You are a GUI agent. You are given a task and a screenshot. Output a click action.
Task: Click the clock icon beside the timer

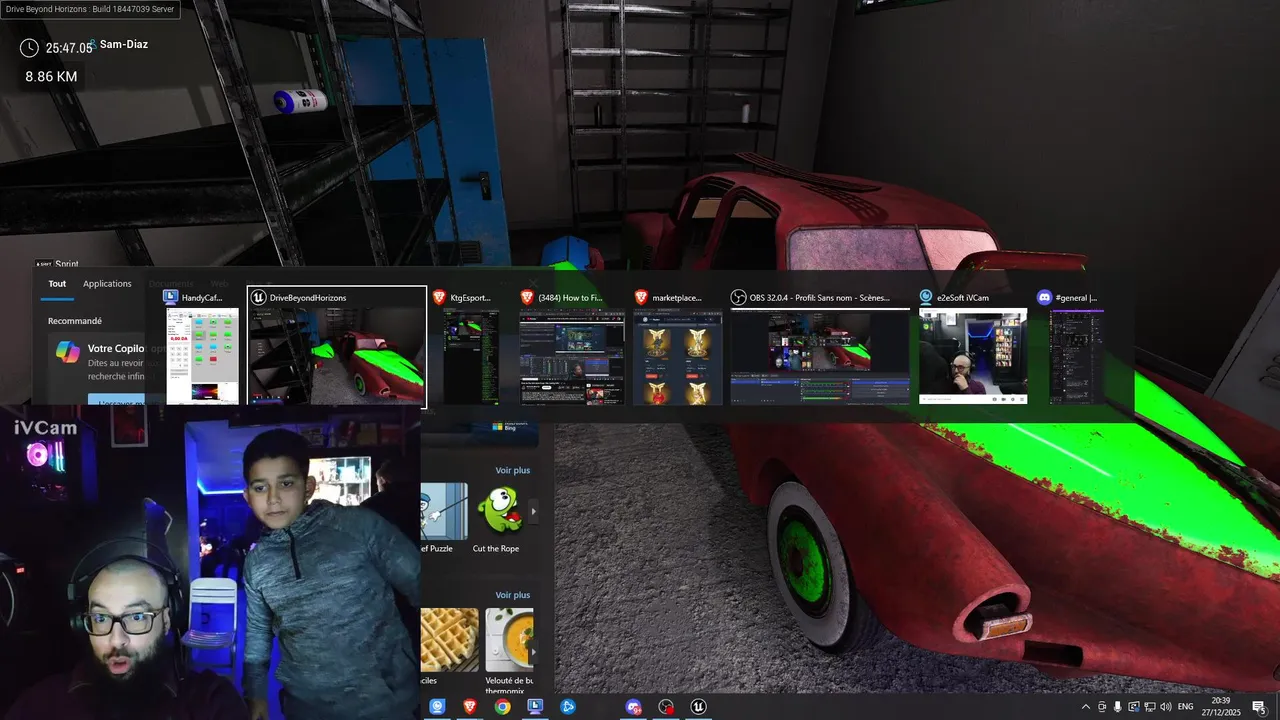tap(30, 48)
